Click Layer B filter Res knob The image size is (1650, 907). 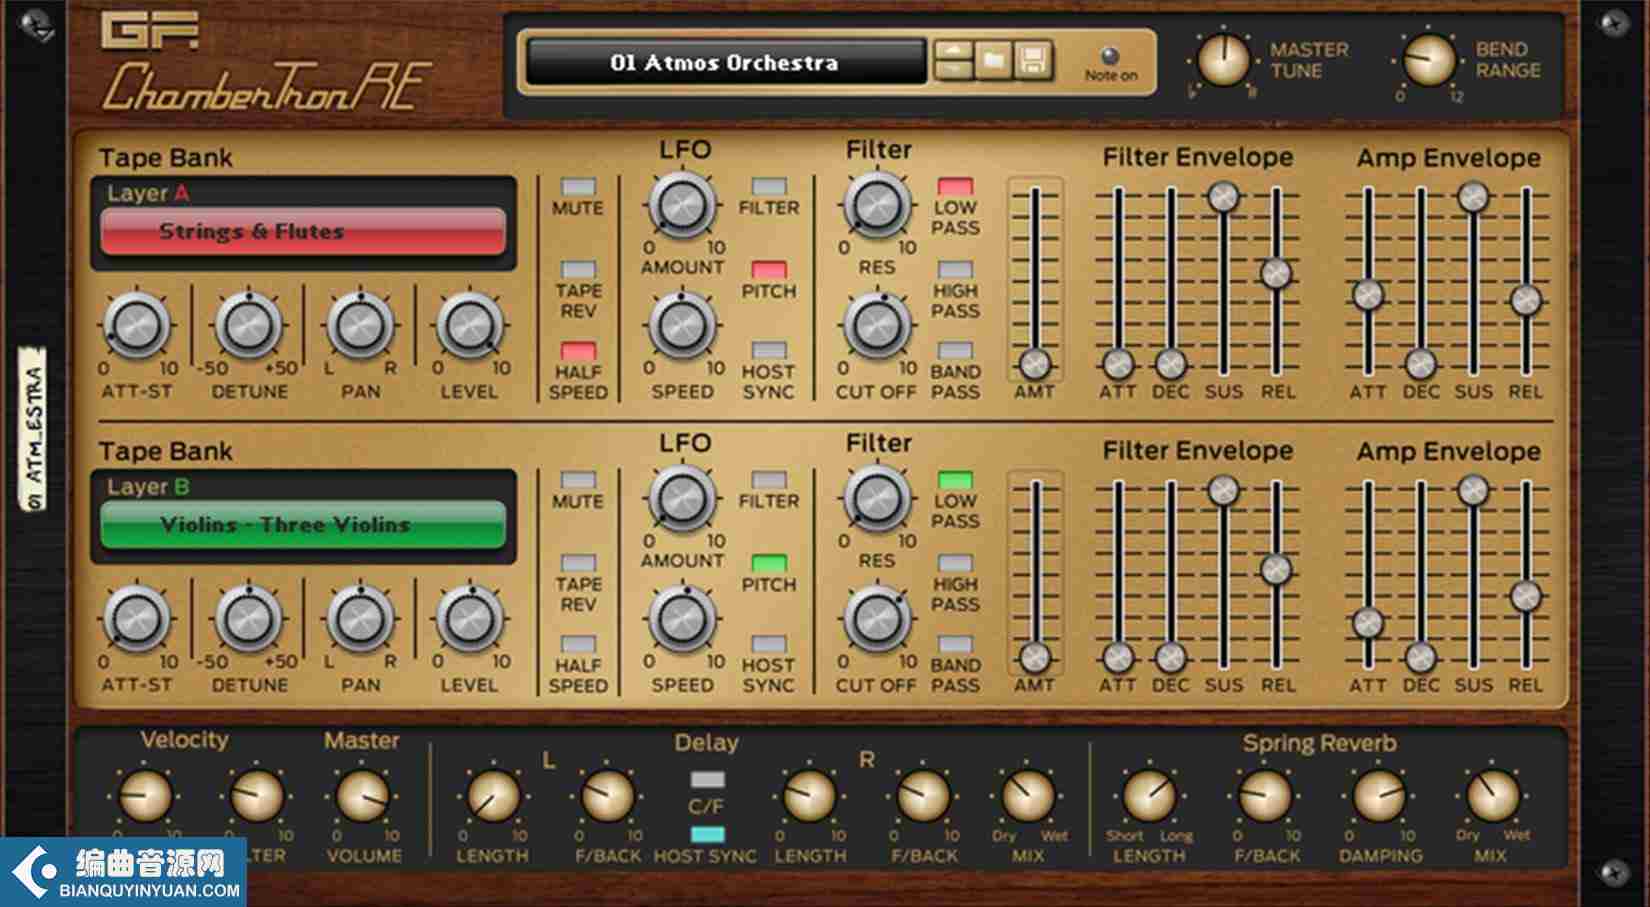click(877, 499)
